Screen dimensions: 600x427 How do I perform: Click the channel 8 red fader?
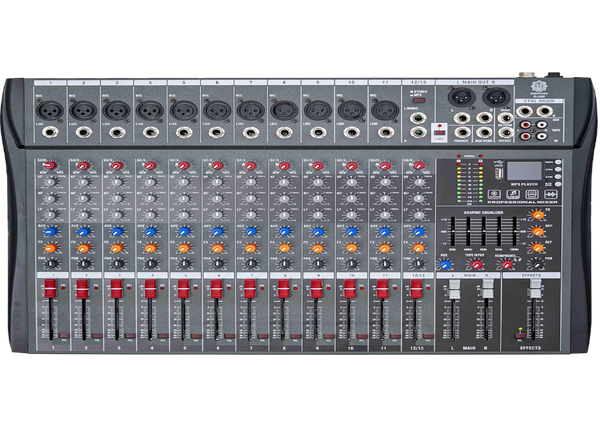[x=283, y=289]
